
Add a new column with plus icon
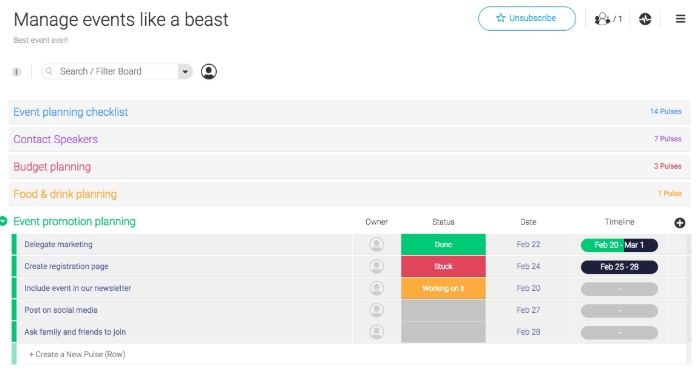tap(680, 223)
